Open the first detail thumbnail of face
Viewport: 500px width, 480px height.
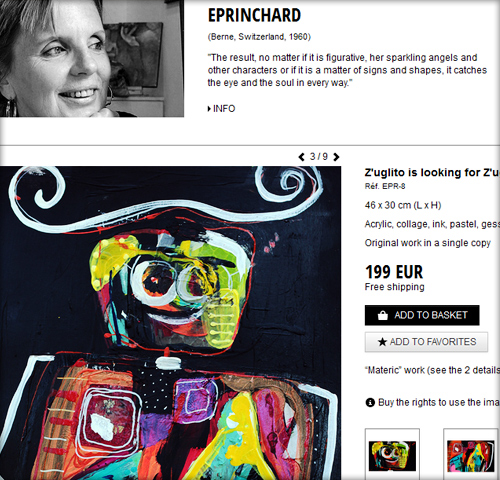(x=392, y=455)
